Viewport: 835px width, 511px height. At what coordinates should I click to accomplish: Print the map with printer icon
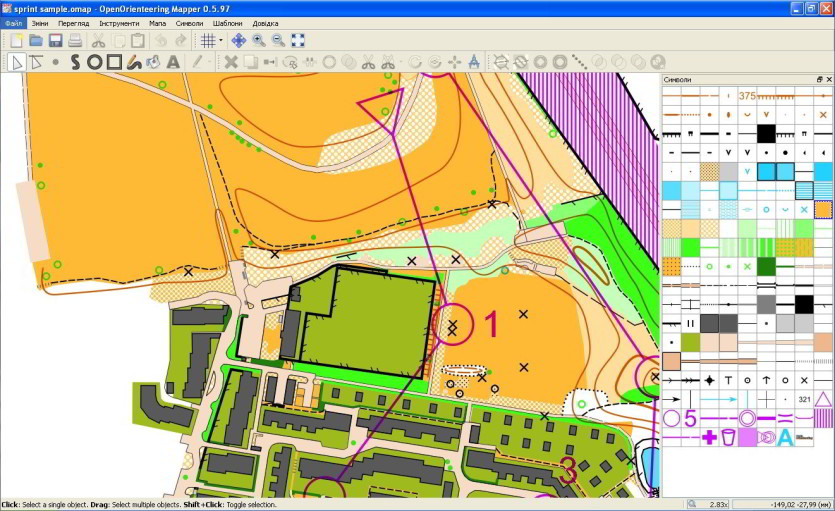(75, 40)
